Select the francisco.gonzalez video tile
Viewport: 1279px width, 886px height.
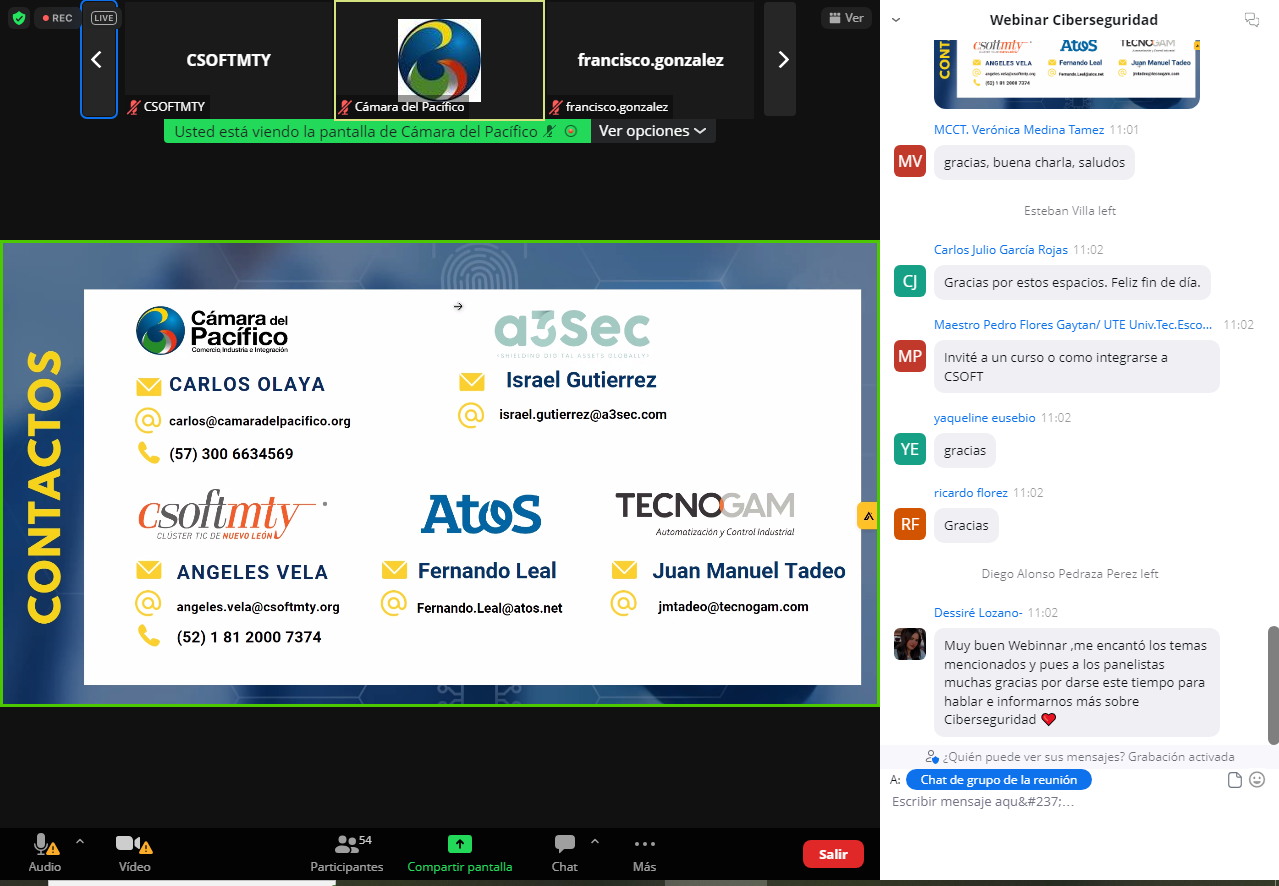tap(650, 60)
